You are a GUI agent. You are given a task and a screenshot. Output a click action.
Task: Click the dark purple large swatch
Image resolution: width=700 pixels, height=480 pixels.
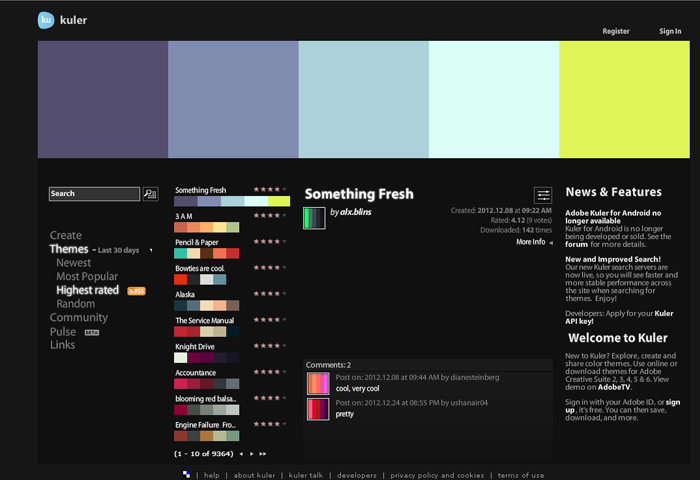pyautogui.click(x=103, y=100)
